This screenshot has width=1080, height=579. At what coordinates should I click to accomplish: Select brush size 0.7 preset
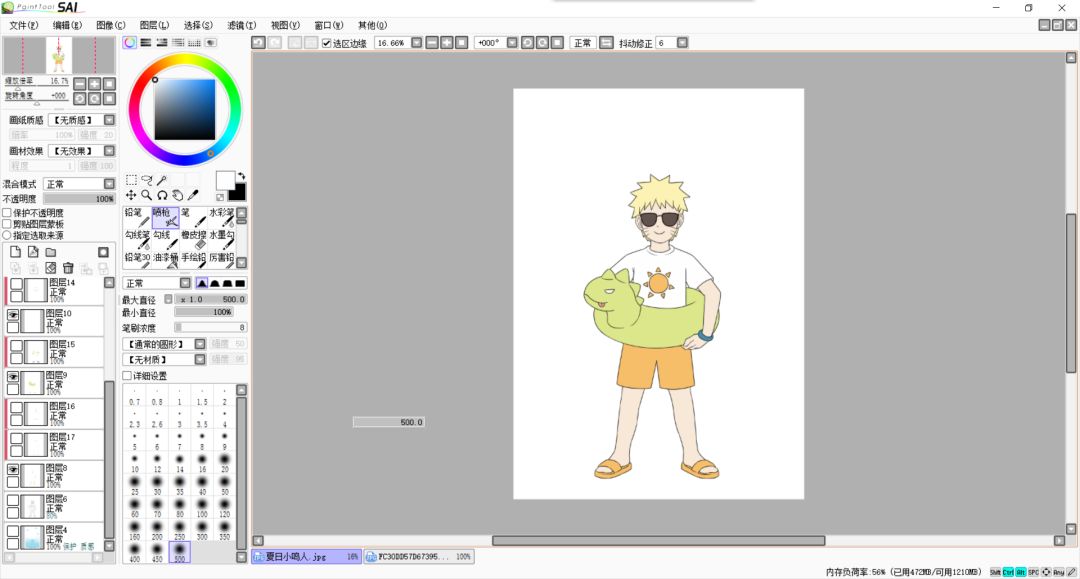point(134,396)
